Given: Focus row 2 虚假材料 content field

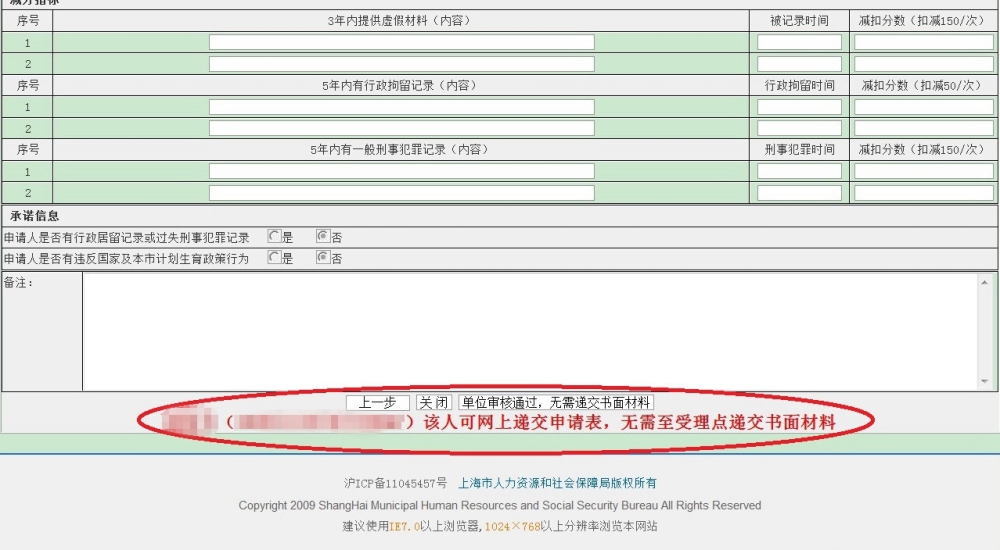Looking at the screenshot, I should point(401,64).
